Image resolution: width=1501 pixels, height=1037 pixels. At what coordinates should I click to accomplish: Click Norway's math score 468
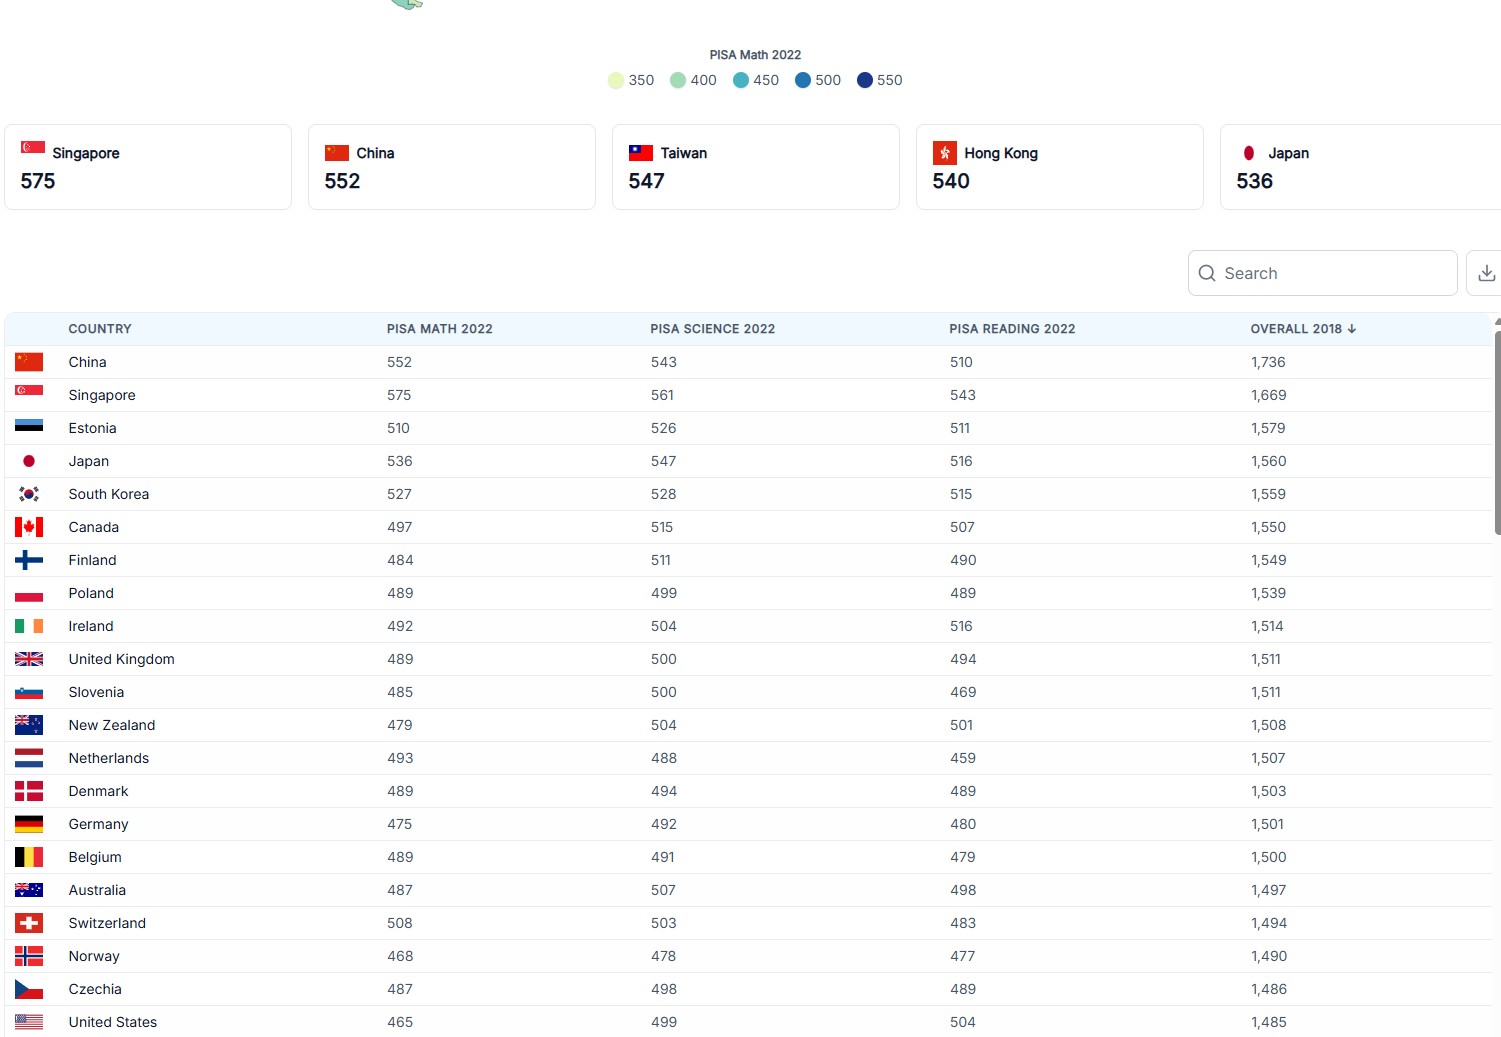pos(400,956)
